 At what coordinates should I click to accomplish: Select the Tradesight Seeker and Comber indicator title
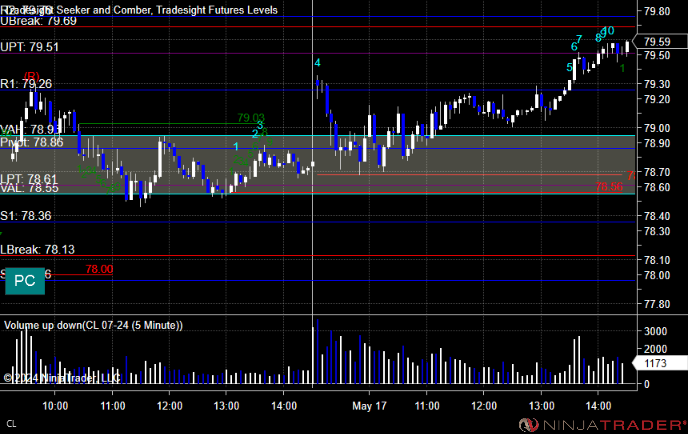(143, 10)
